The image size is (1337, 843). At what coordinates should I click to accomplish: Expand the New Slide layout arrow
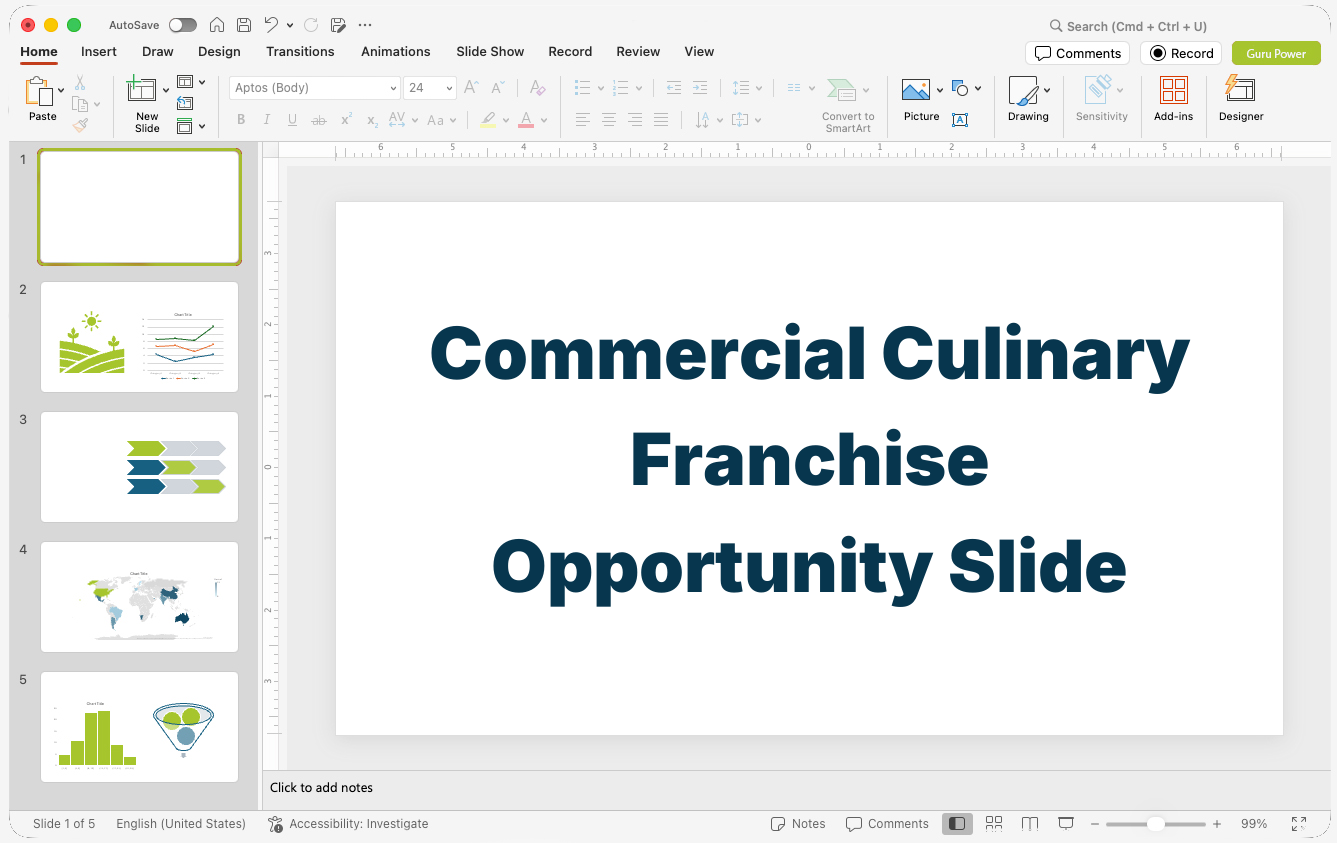(166, 90)
